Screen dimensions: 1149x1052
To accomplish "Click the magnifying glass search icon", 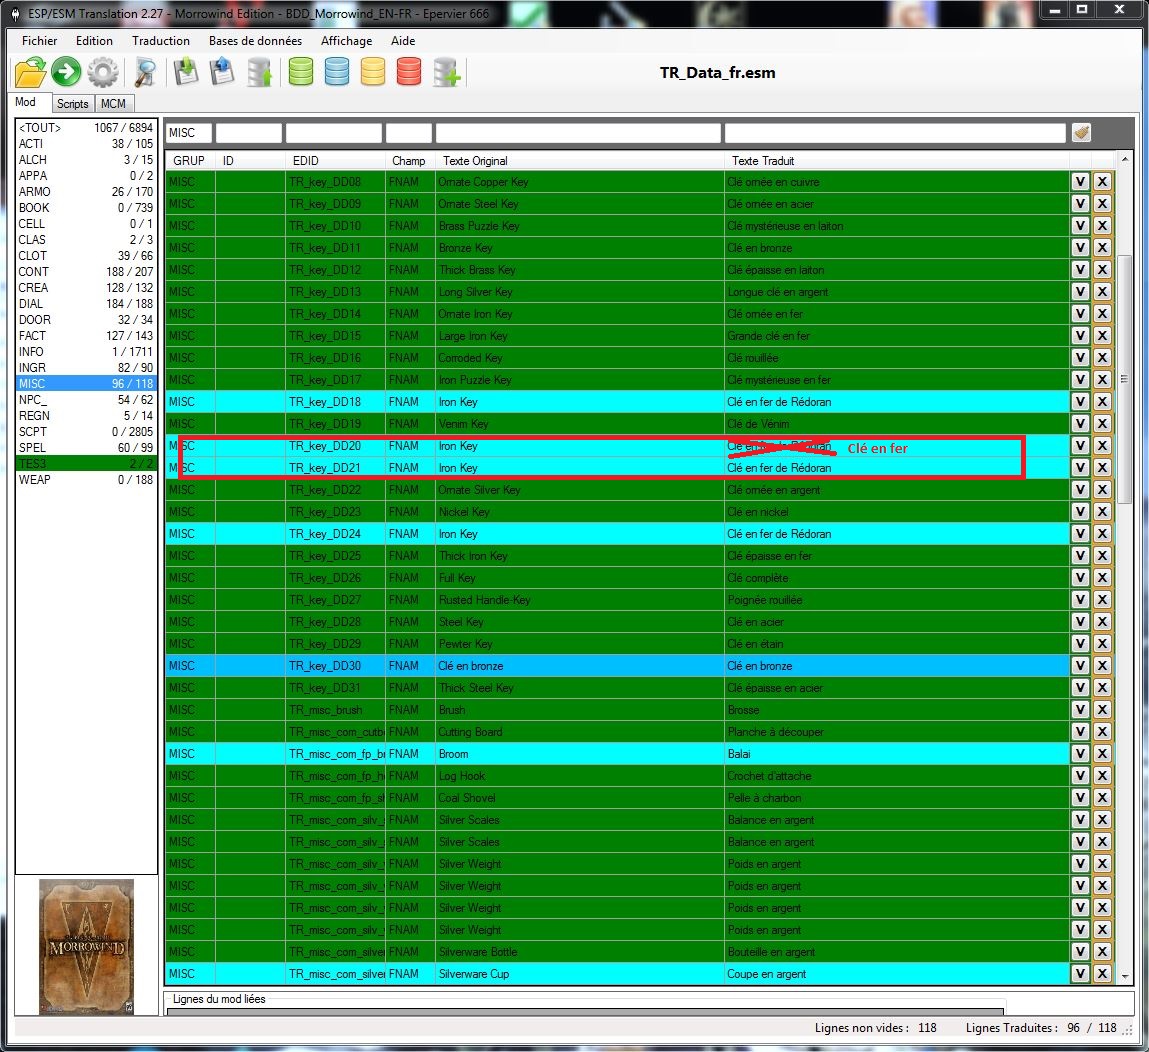I will tap(145, 72).
